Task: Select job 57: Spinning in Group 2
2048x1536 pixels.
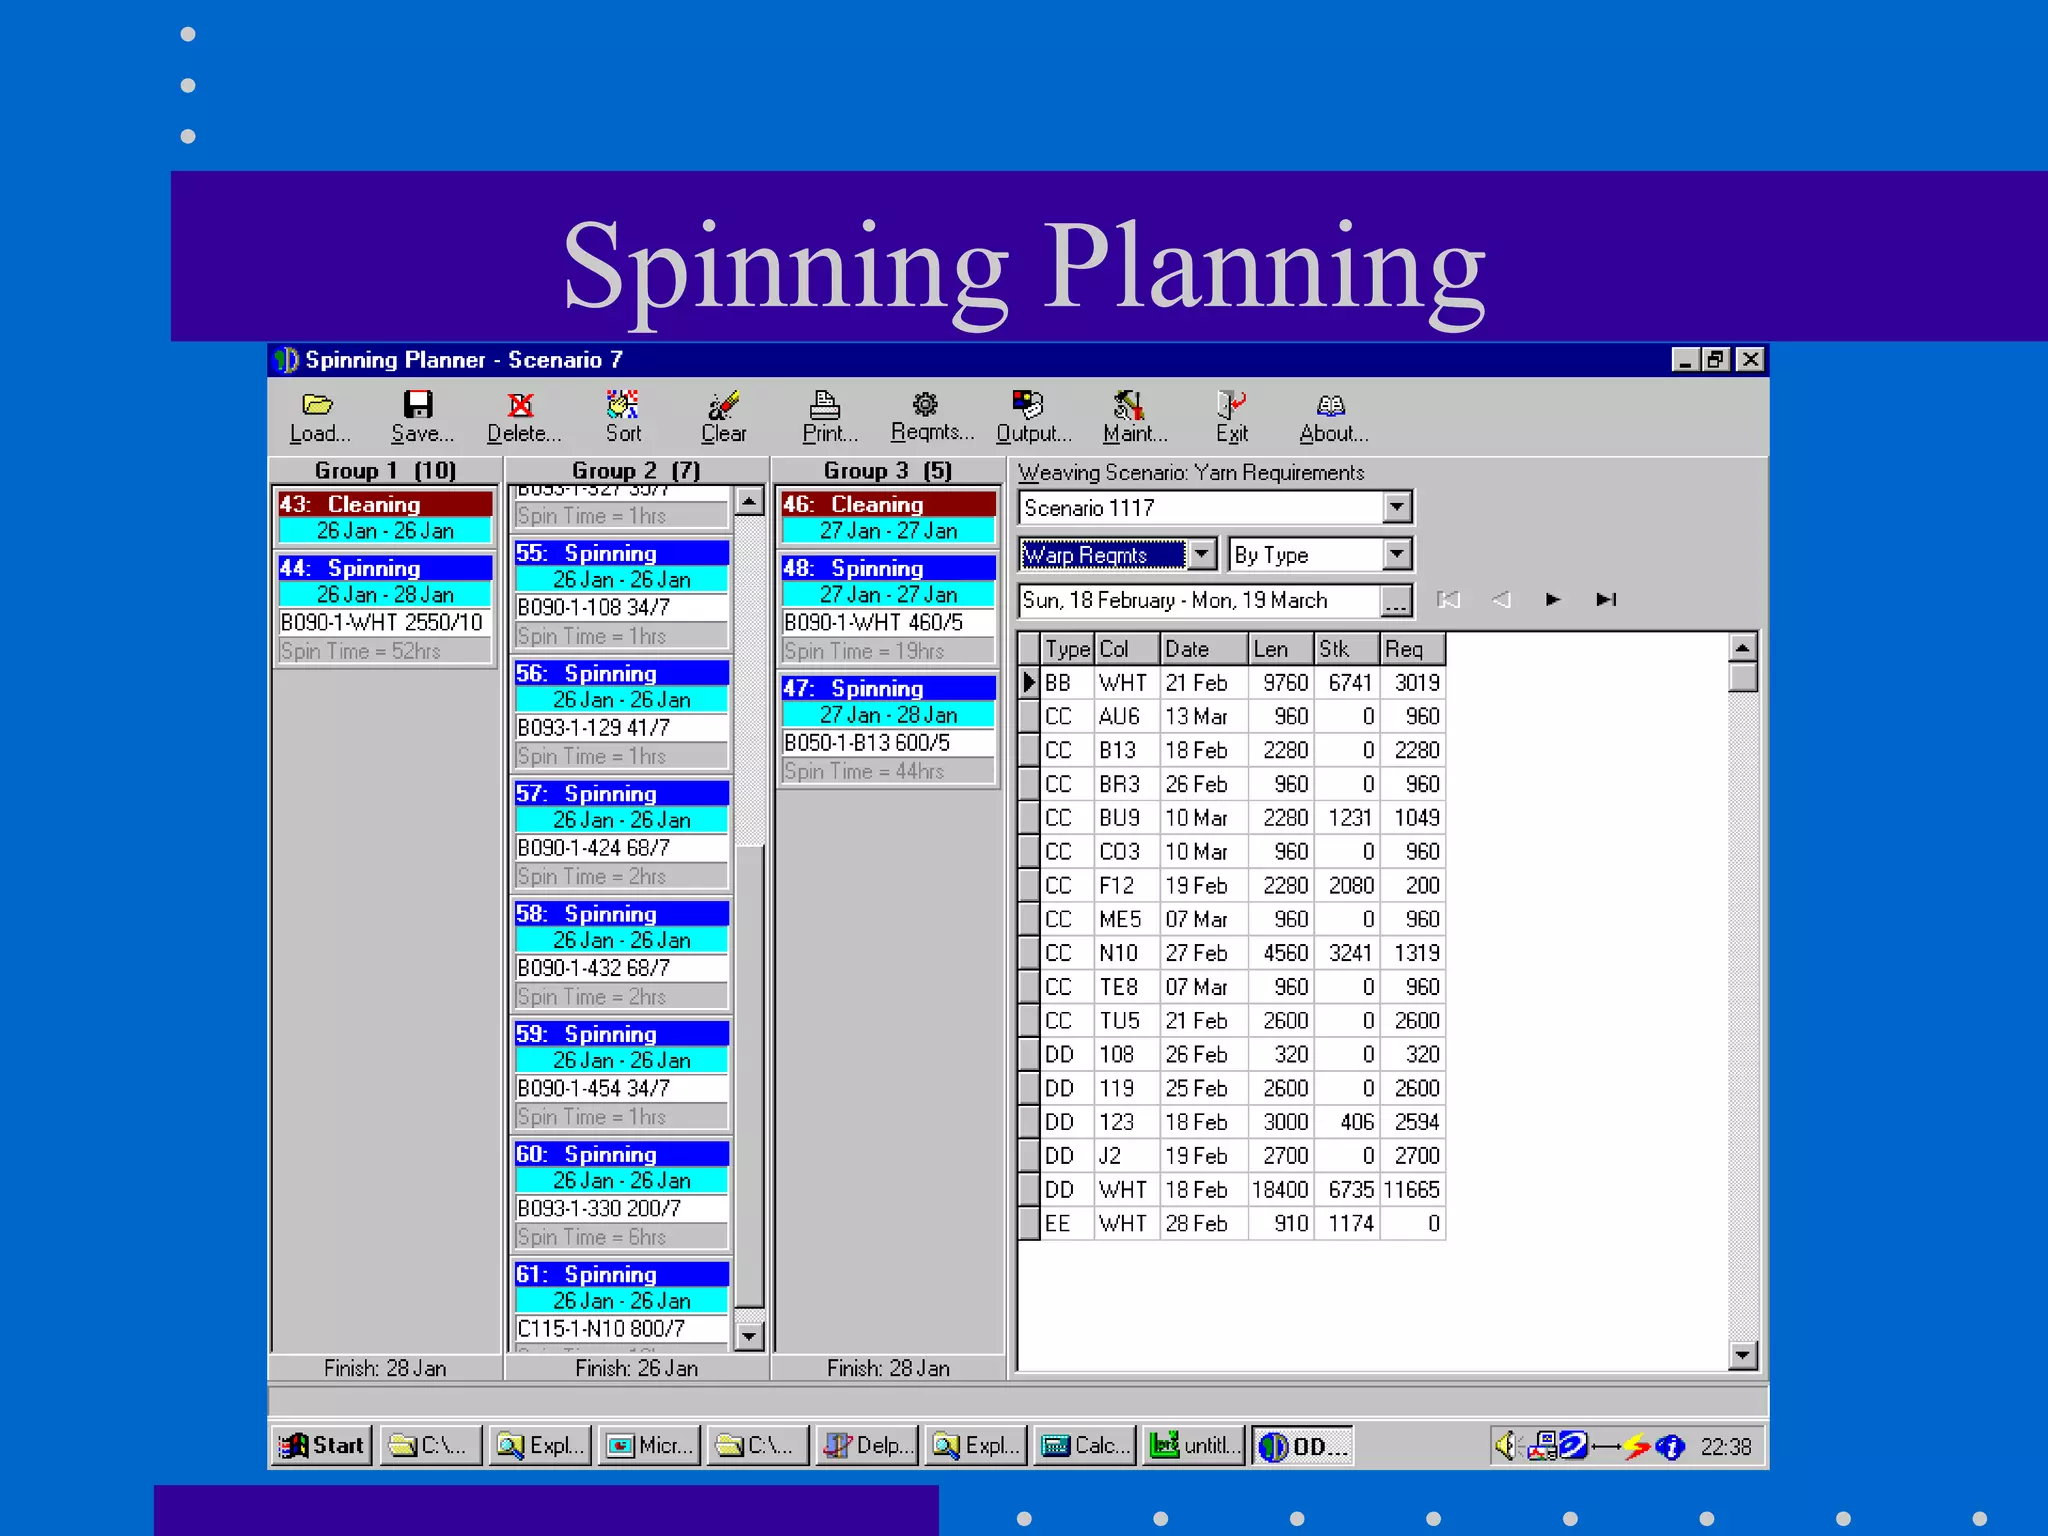Action: [621, 793]
